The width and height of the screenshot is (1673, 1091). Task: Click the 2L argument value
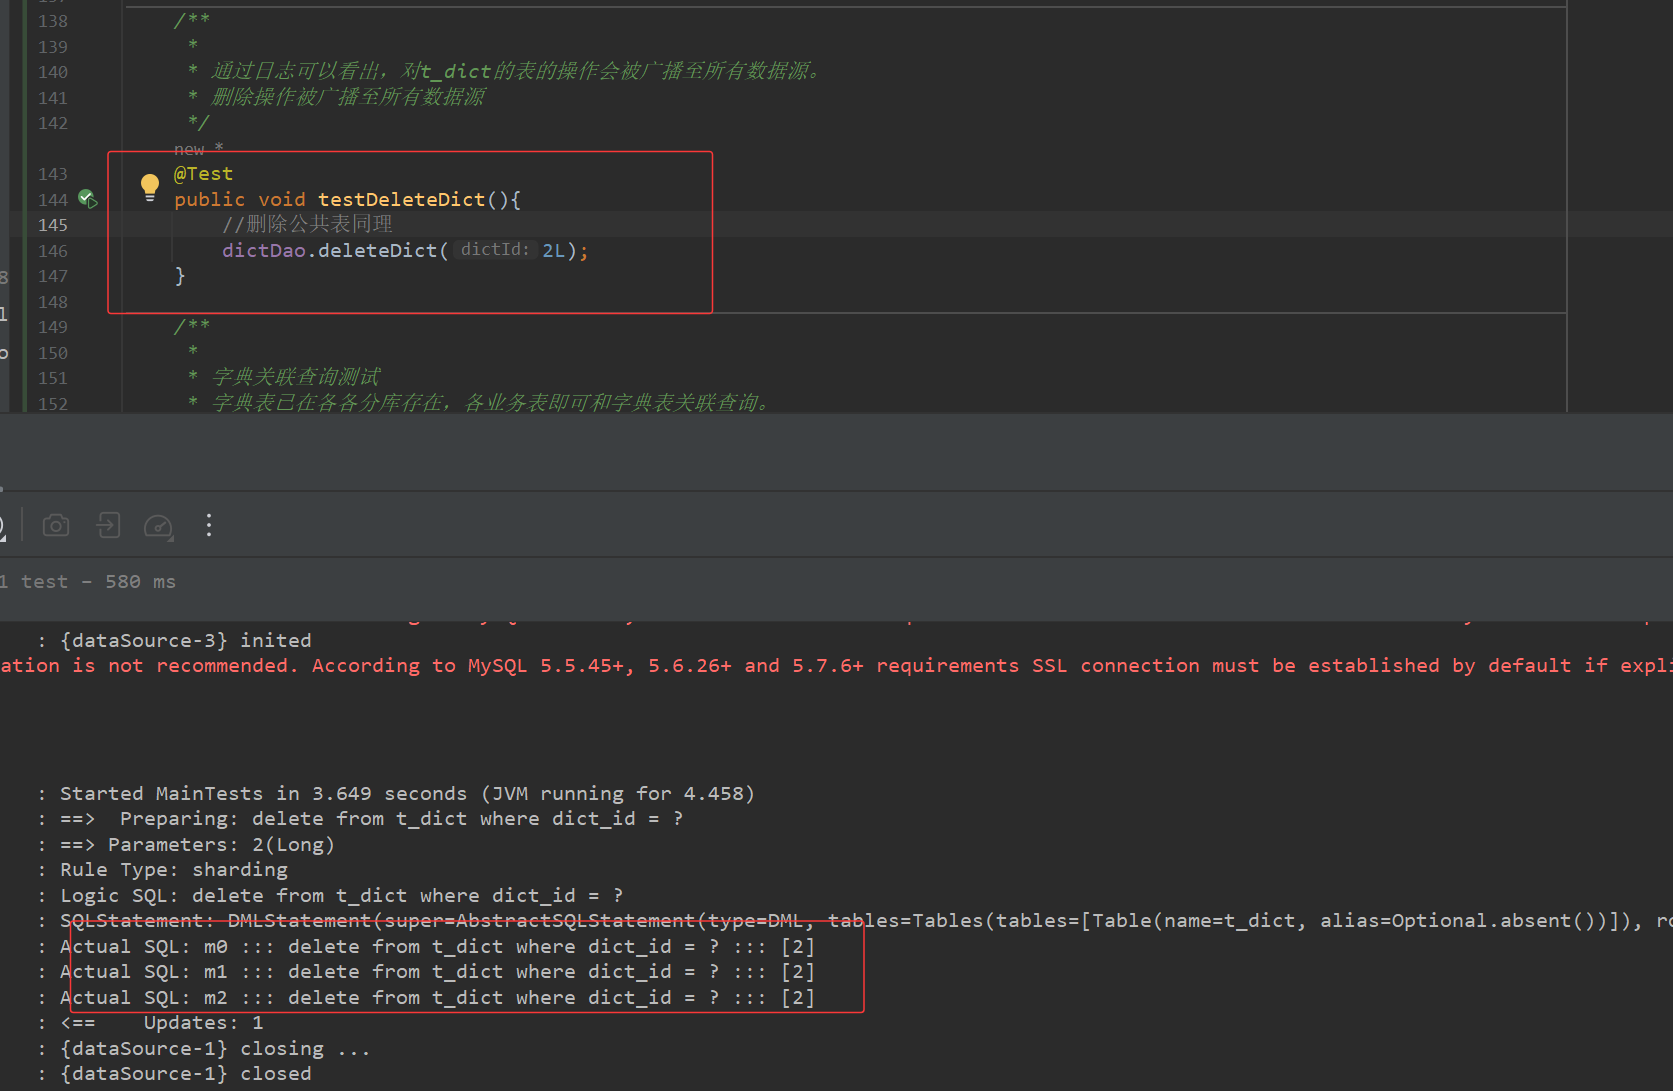click(x=554, y=250)
